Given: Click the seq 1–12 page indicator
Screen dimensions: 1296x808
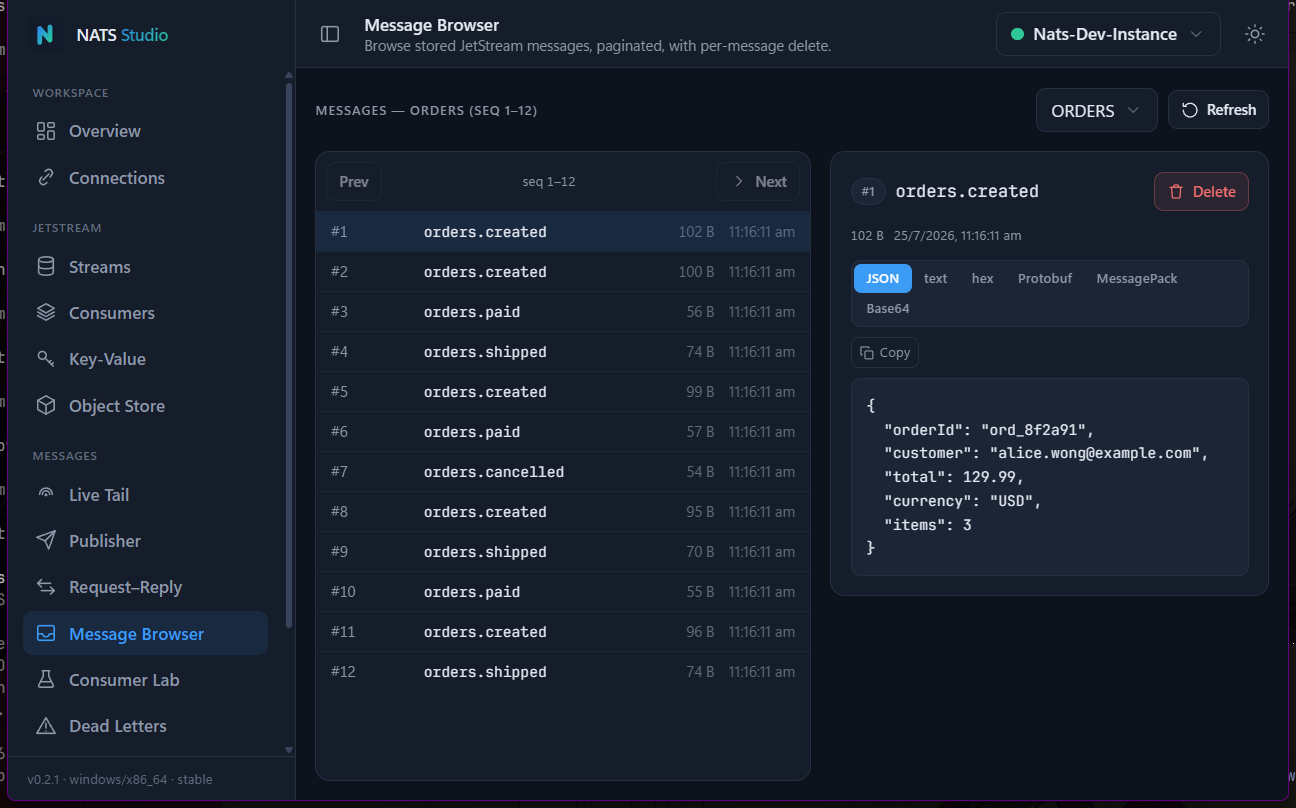Looking at the screenshot, I should (x=549, y=182).
